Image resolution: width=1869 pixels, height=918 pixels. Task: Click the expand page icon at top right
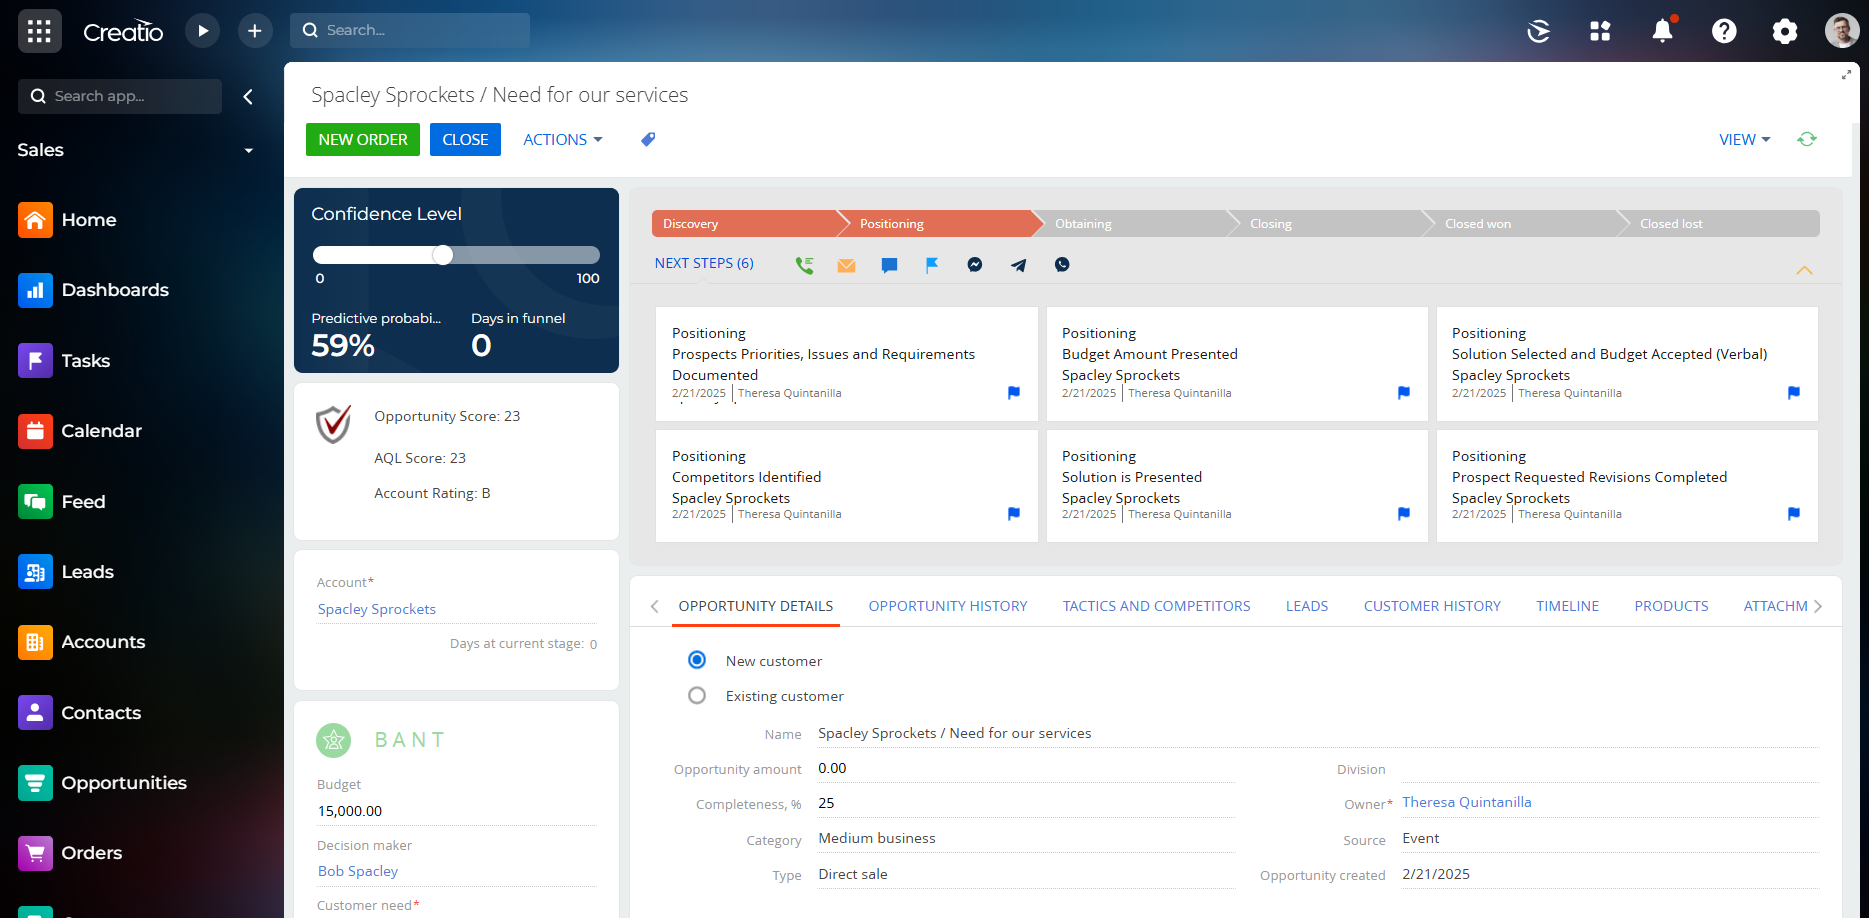click(1846, 75)
